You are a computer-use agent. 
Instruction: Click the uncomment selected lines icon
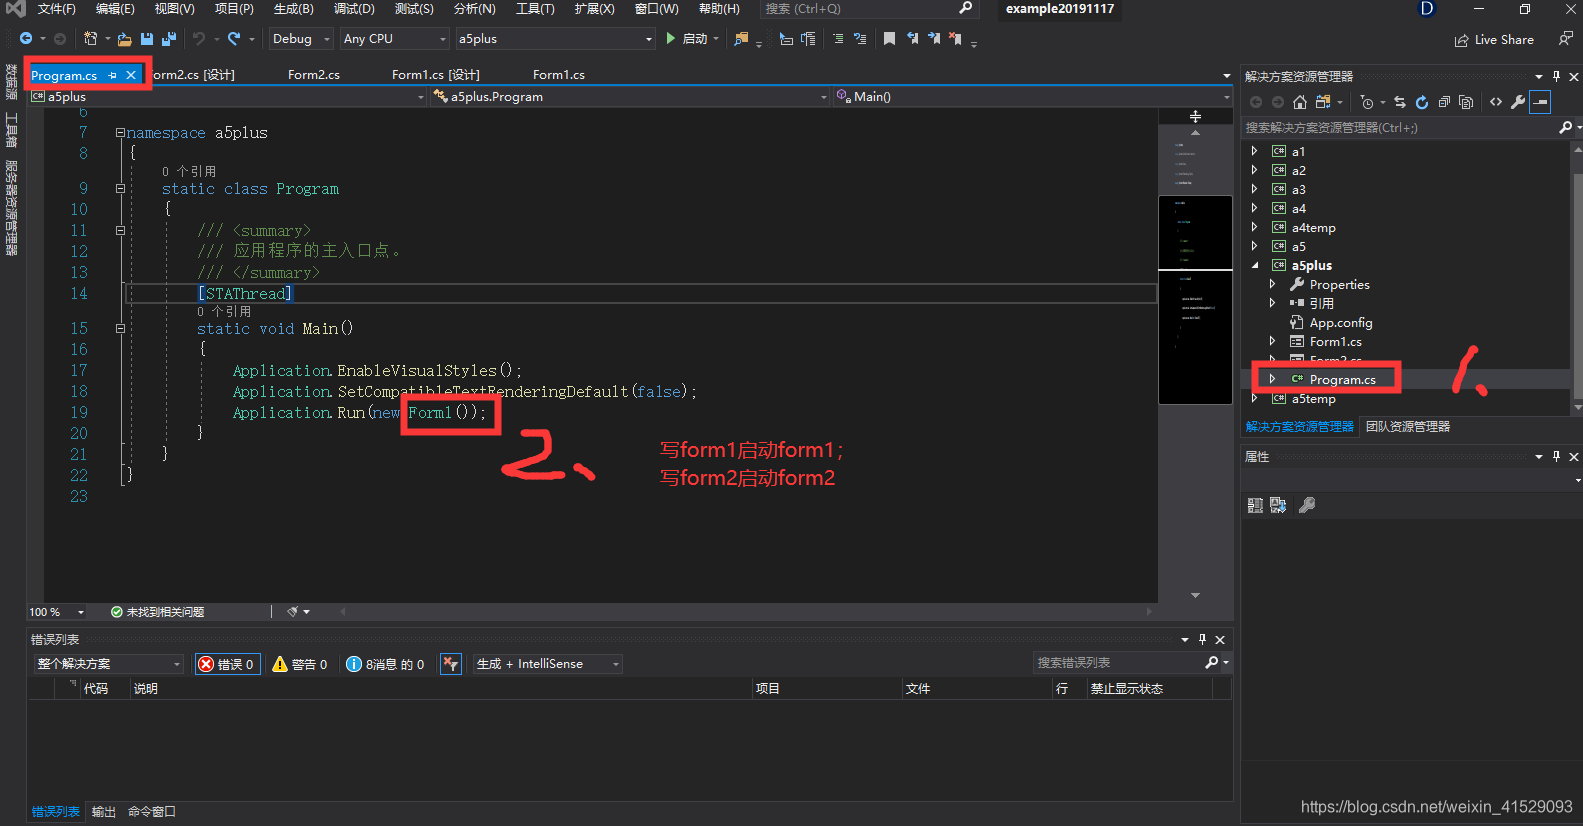(x=859, y=39)
